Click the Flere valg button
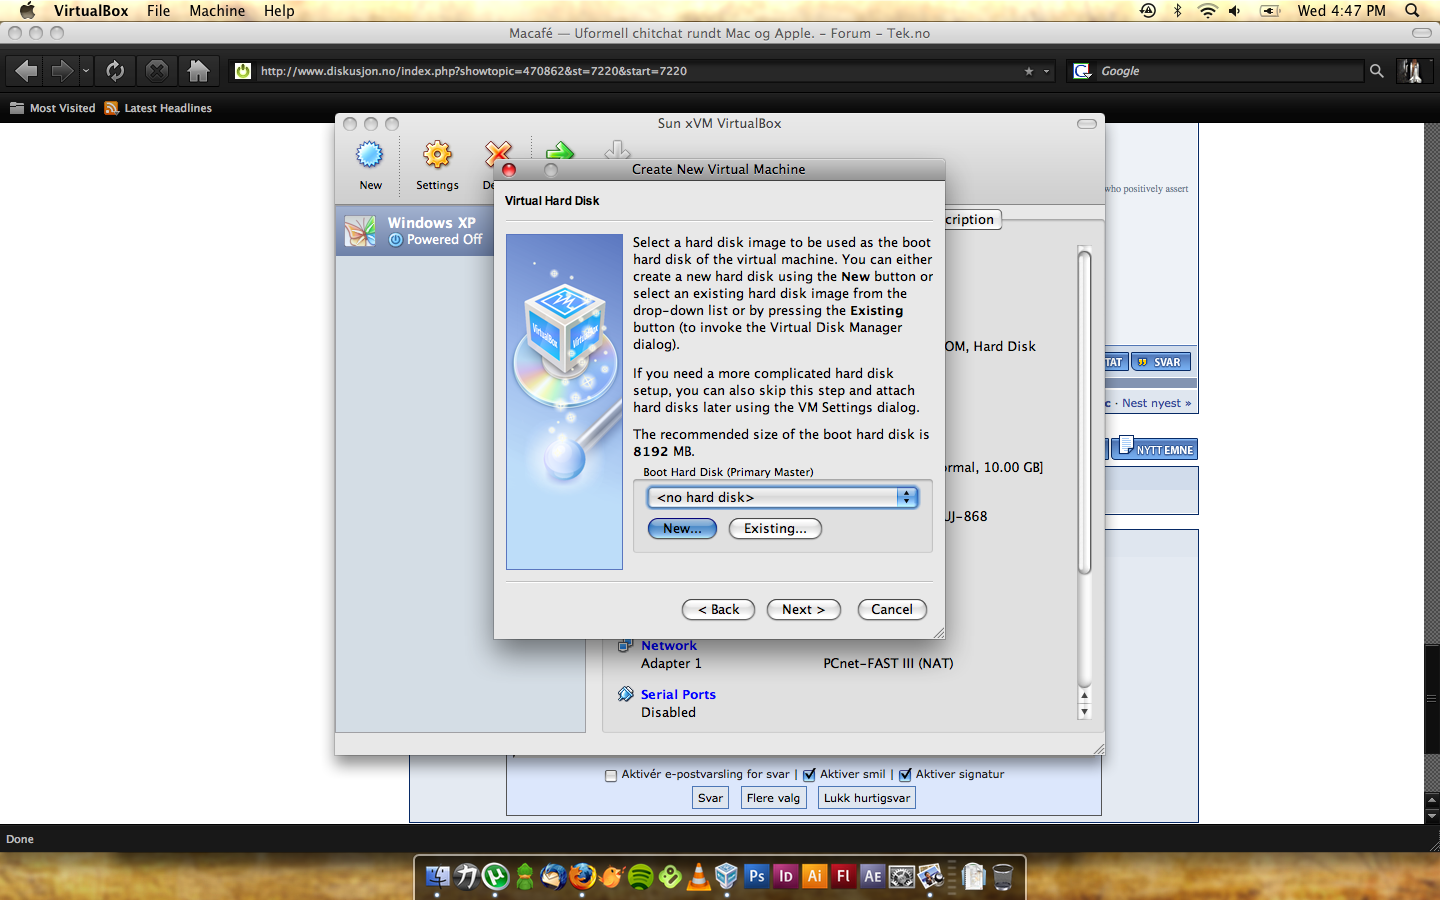 pos(773,798)
